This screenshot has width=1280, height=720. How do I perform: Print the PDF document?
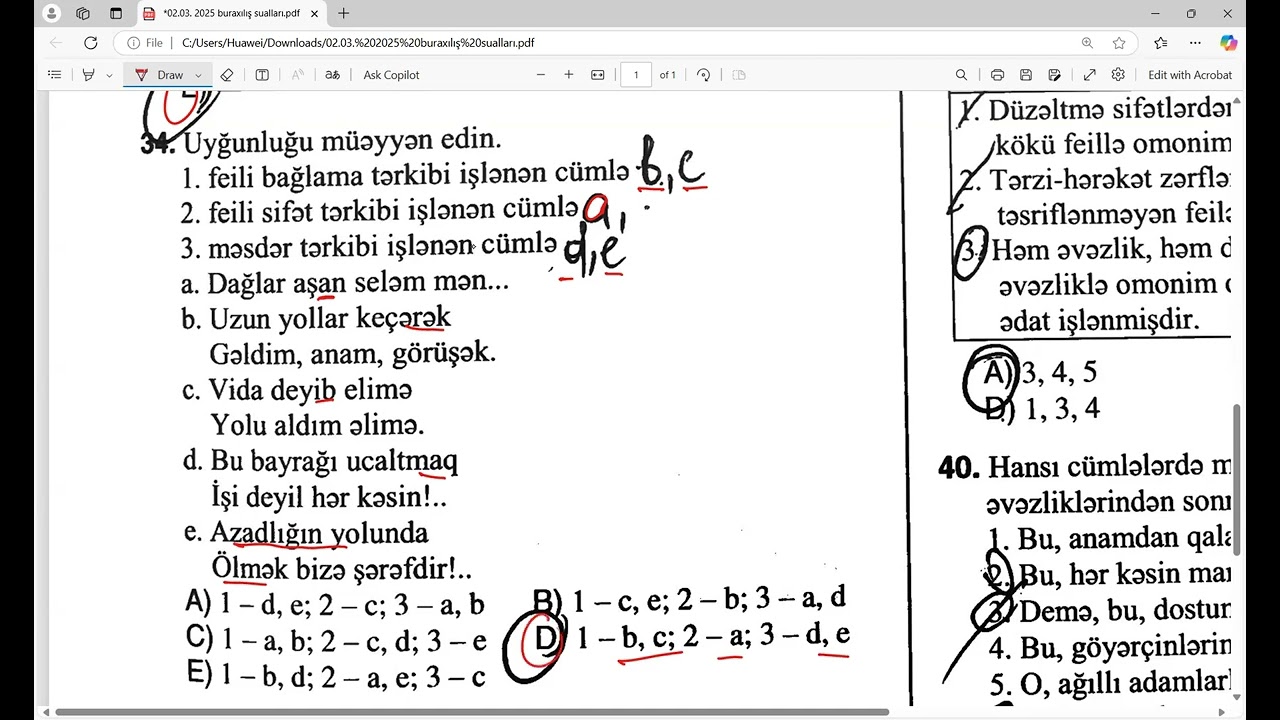[x=997, y=75]
